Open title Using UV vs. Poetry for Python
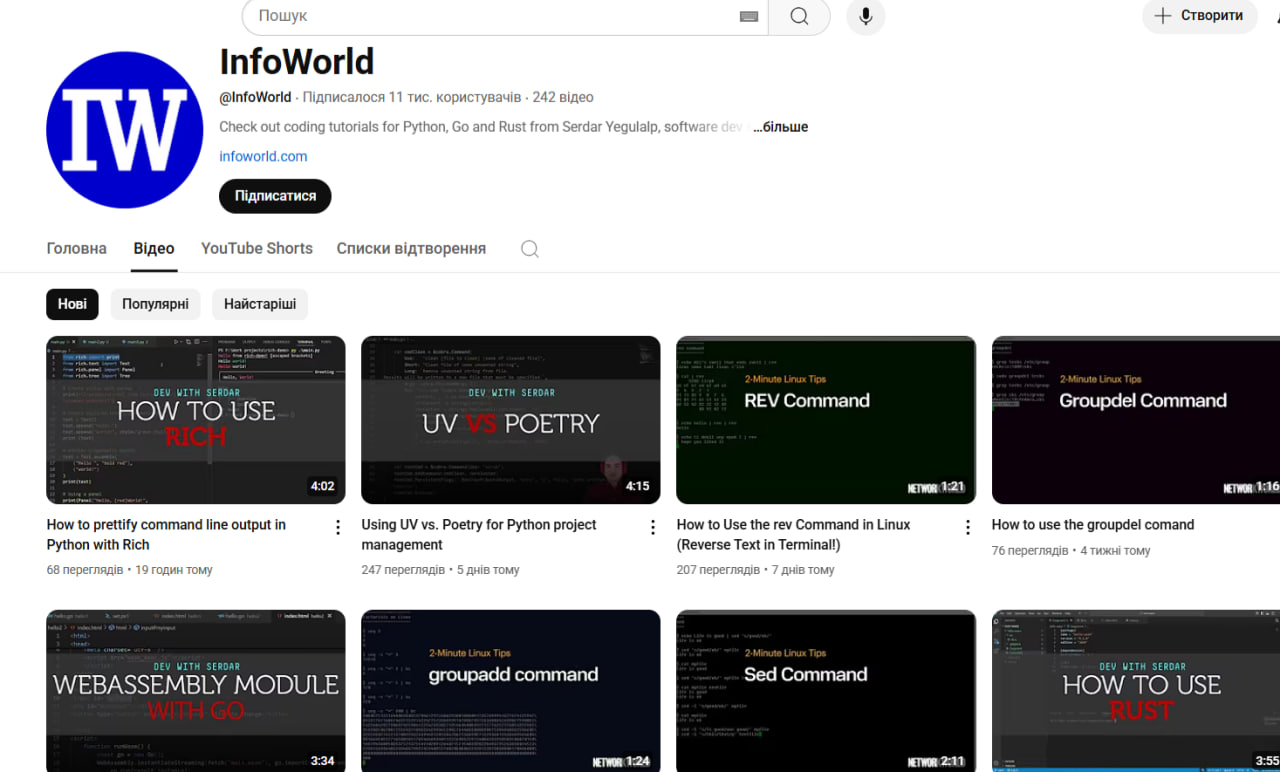This screenshot has height=772, width=1280. 479,534
